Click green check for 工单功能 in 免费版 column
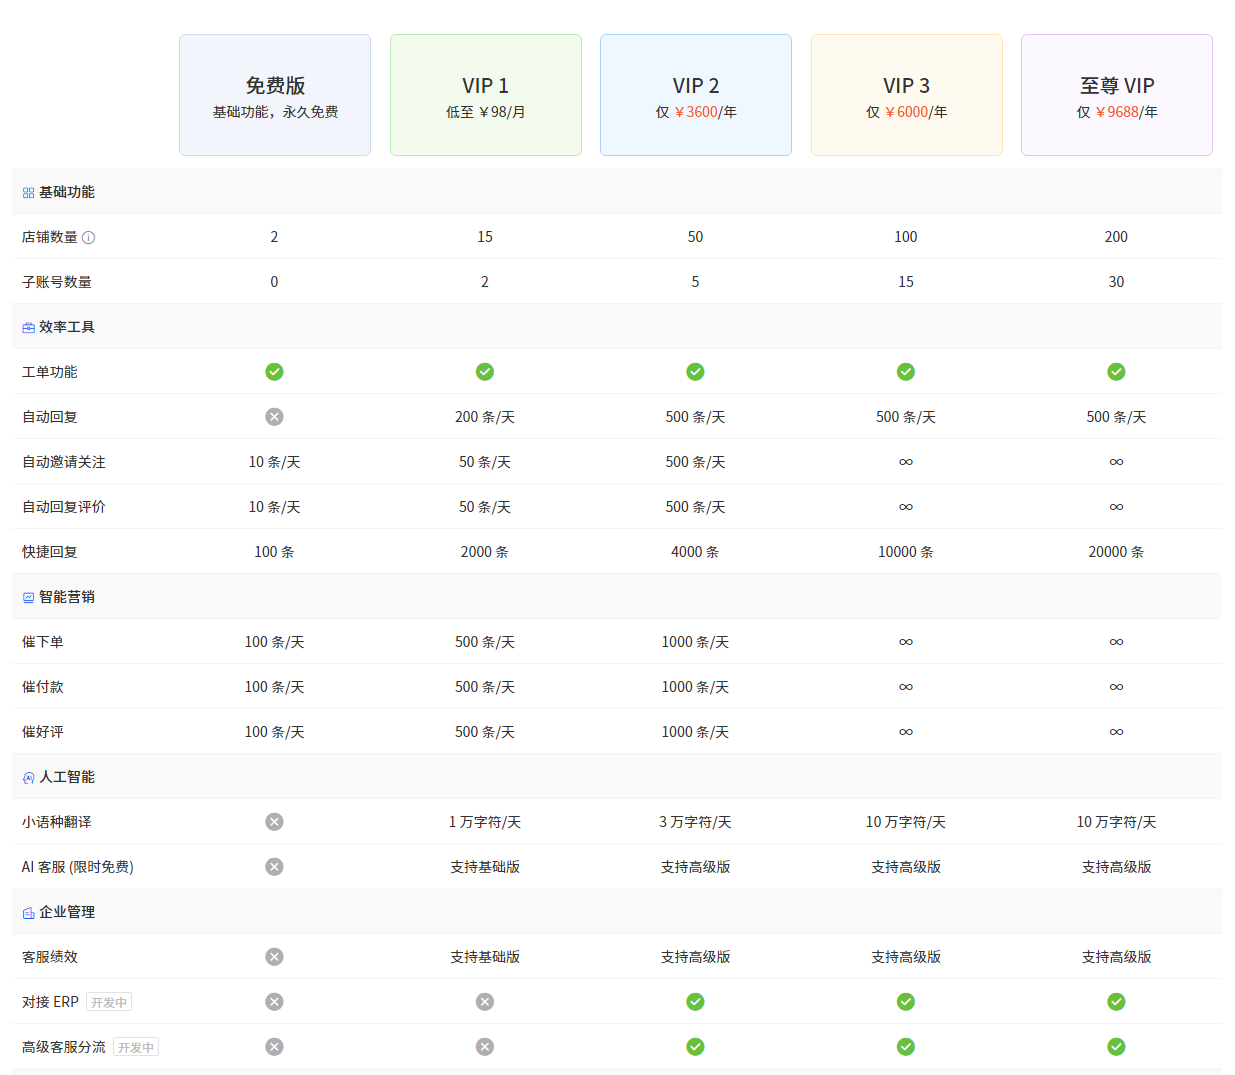1235x1075 pixels. [x=274, y=372]
